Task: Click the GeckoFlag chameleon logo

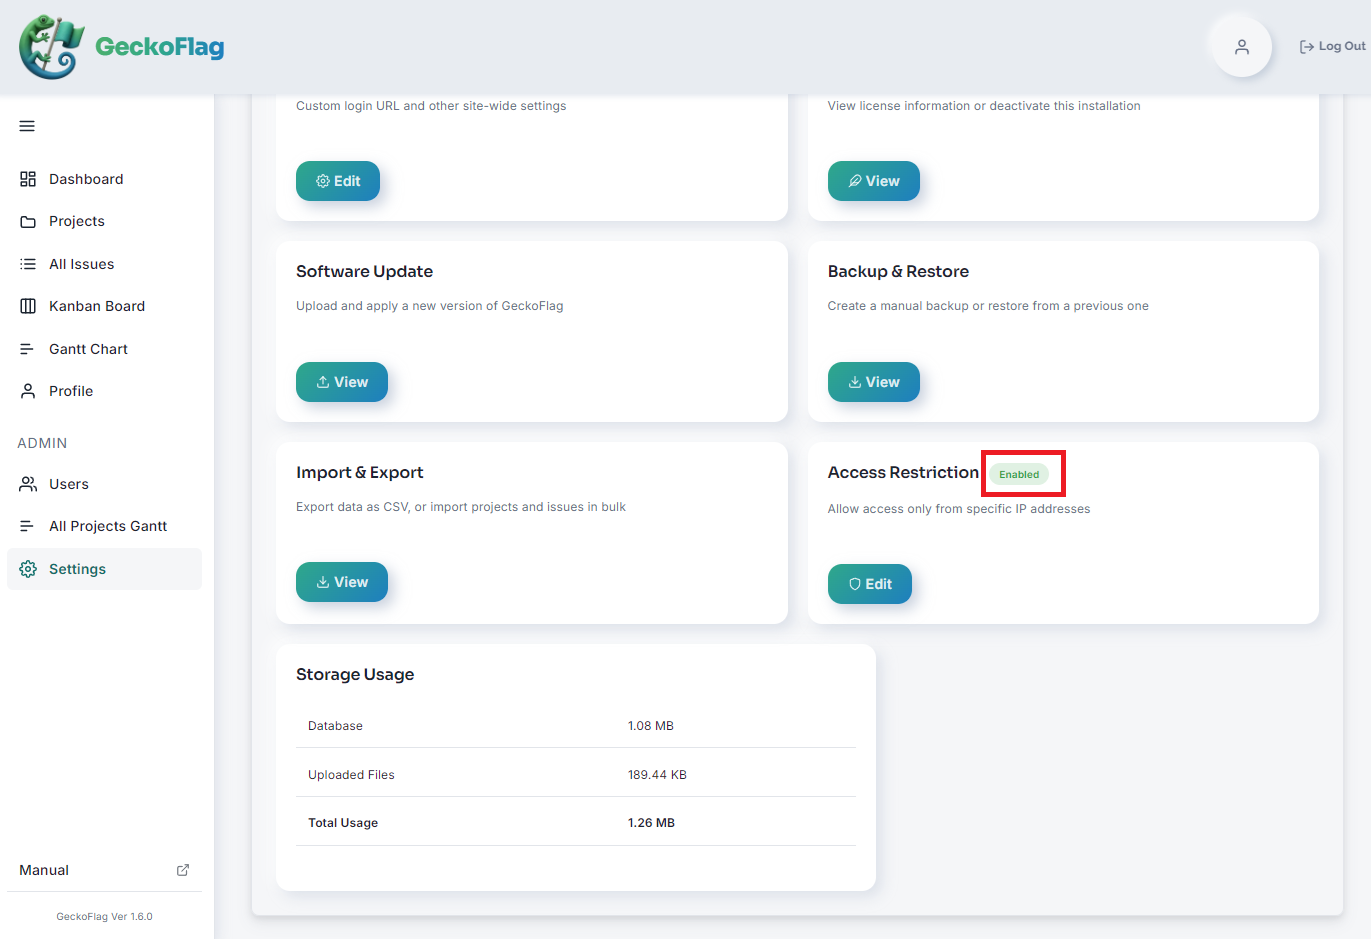Action: click(x=51, y=47)
